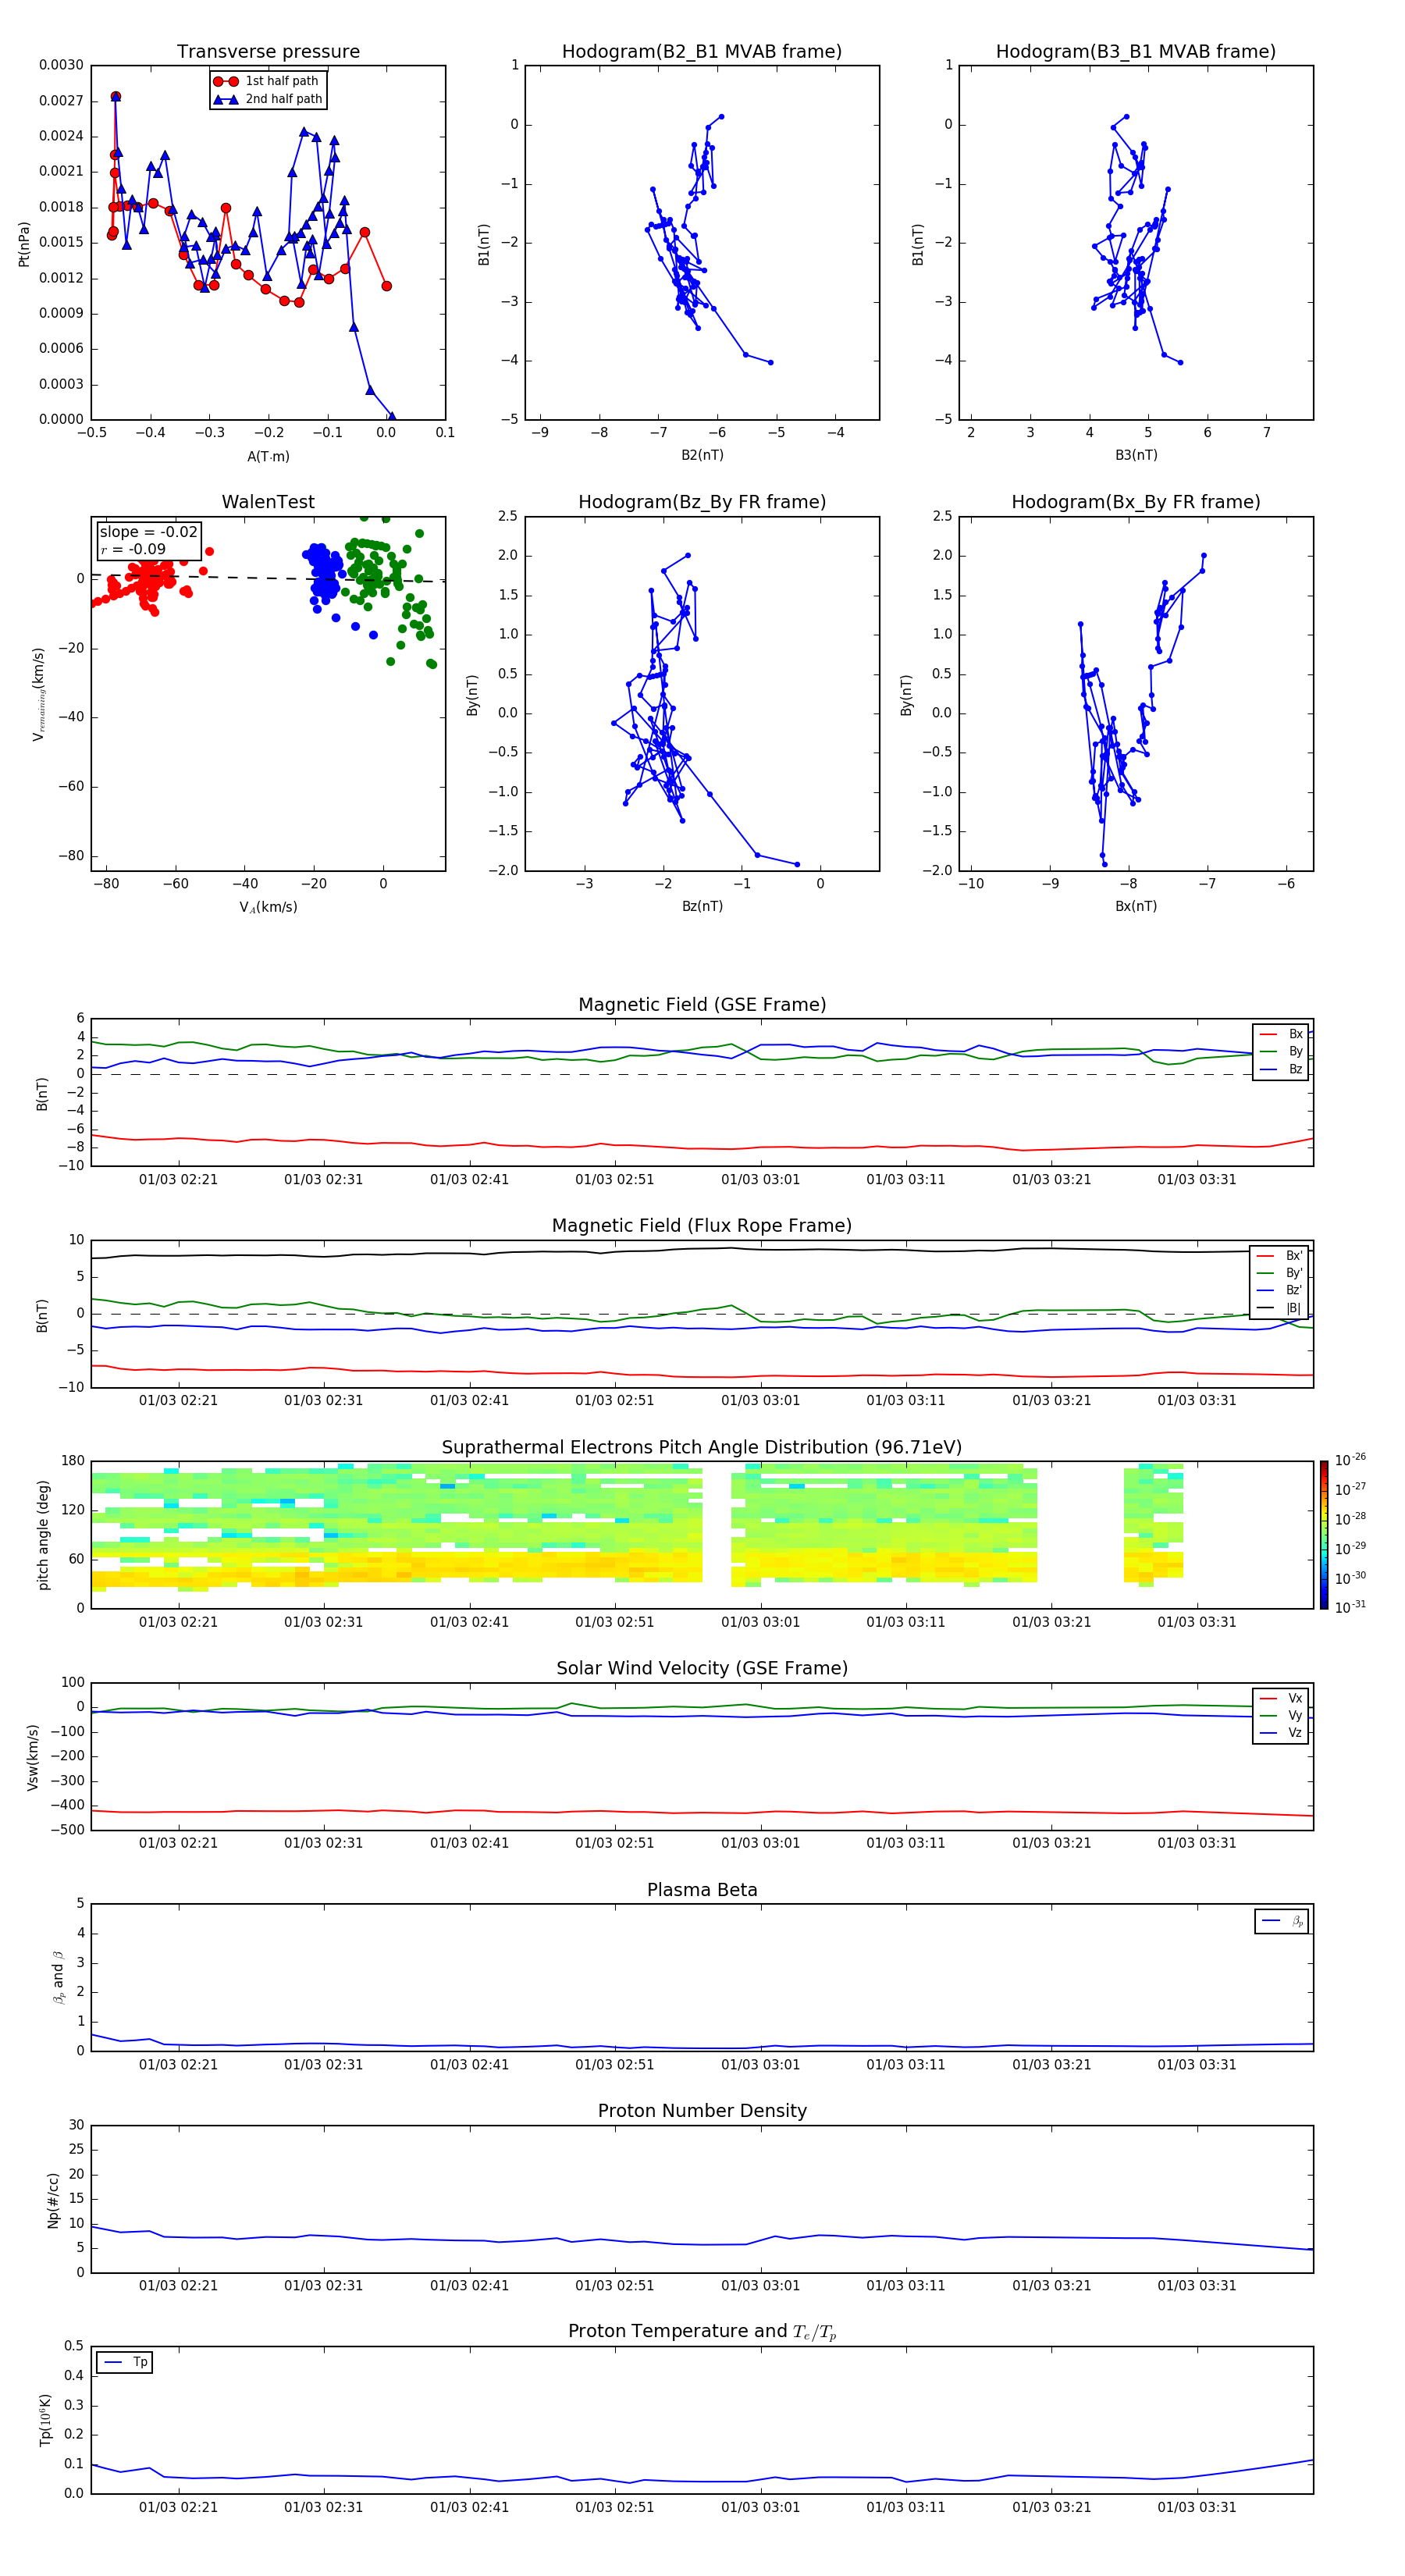The height and width of the screenshot is (2576, 1405).
Task: Click the 'pitch angle (deg)' axis label
Action: click(x=43, y=1535)
